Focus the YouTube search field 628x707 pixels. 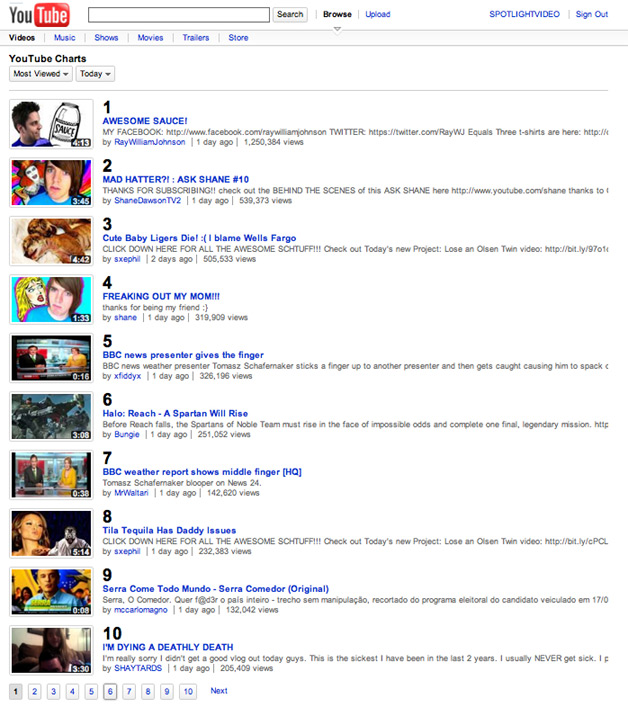pyautogui.click(x=179, y=14)
